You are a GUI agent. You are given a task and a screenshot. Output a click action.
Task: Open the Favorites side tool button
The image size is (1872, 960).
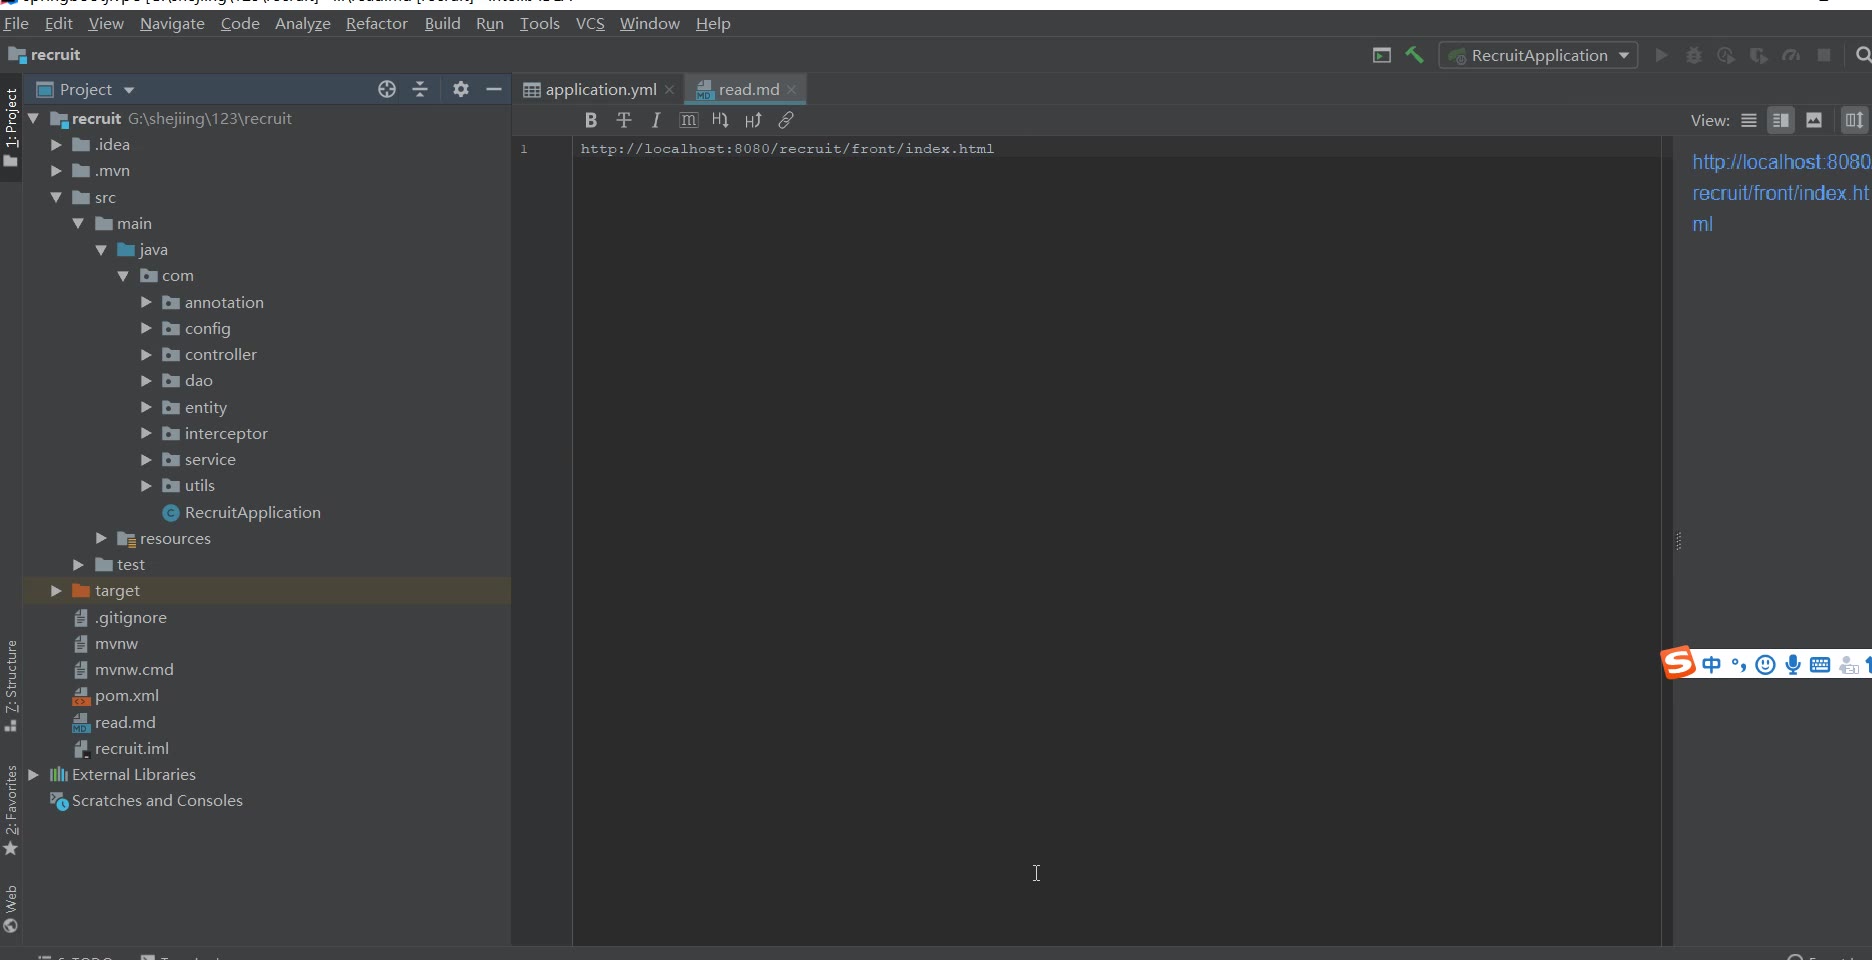pos(11,810)
